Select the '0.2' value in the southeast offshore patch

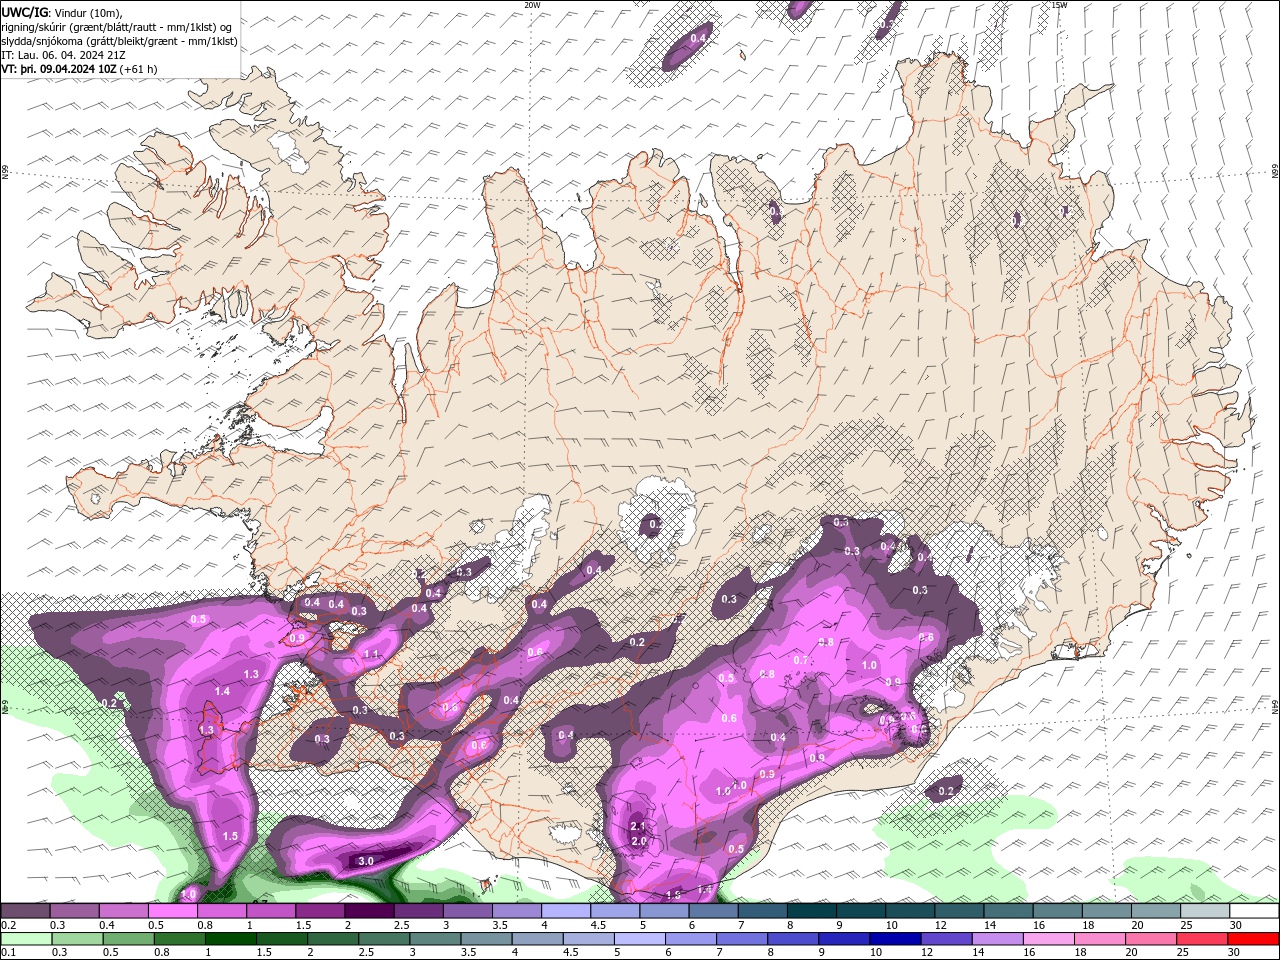[947, 791]
